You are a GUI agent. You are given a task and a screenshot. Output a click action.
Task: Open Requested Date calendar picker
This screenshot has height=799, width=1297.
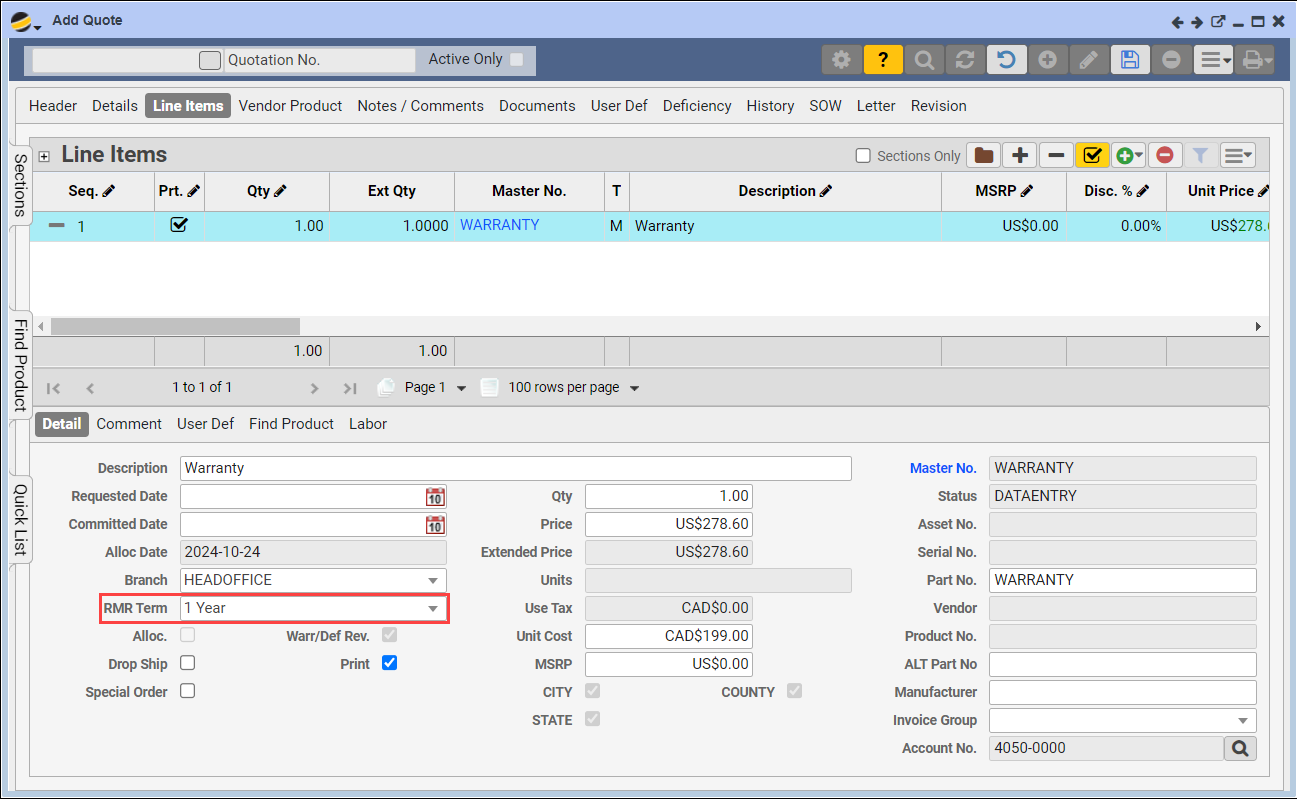point(435,496)
